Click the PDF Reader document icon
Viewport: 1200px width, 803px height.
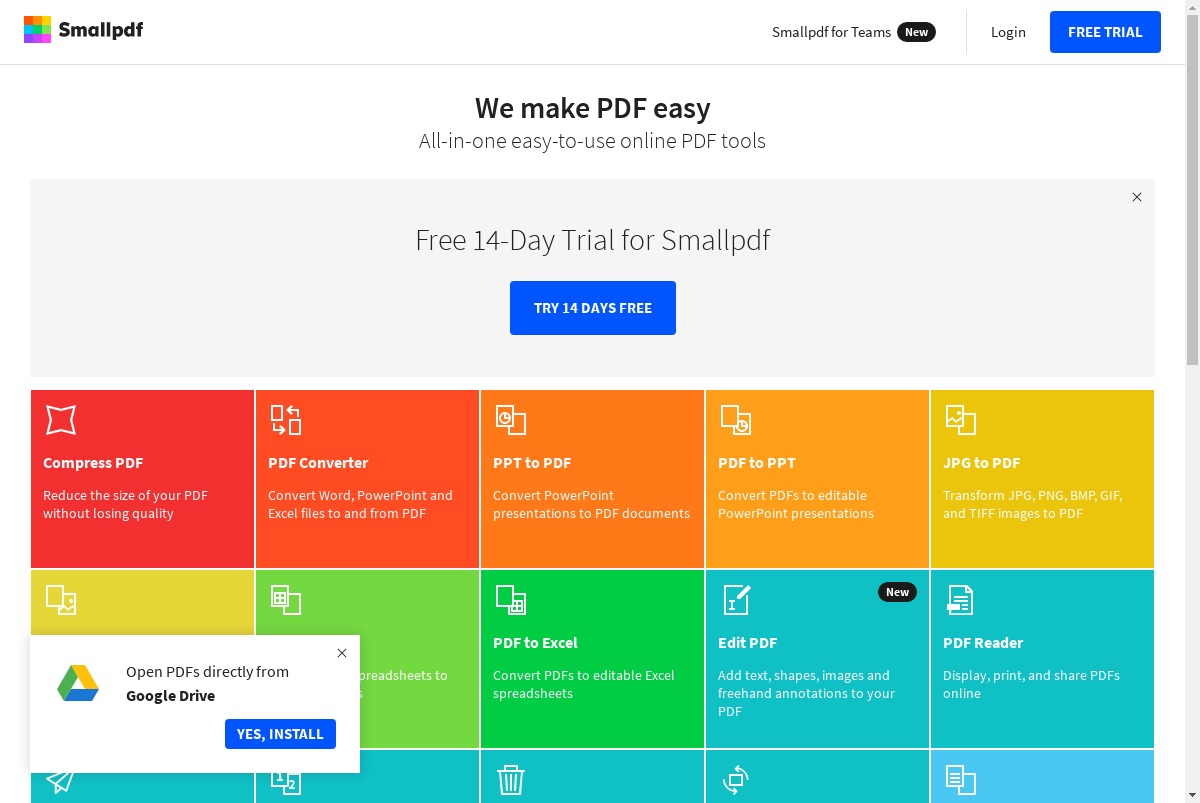click(x=960, y=600)
